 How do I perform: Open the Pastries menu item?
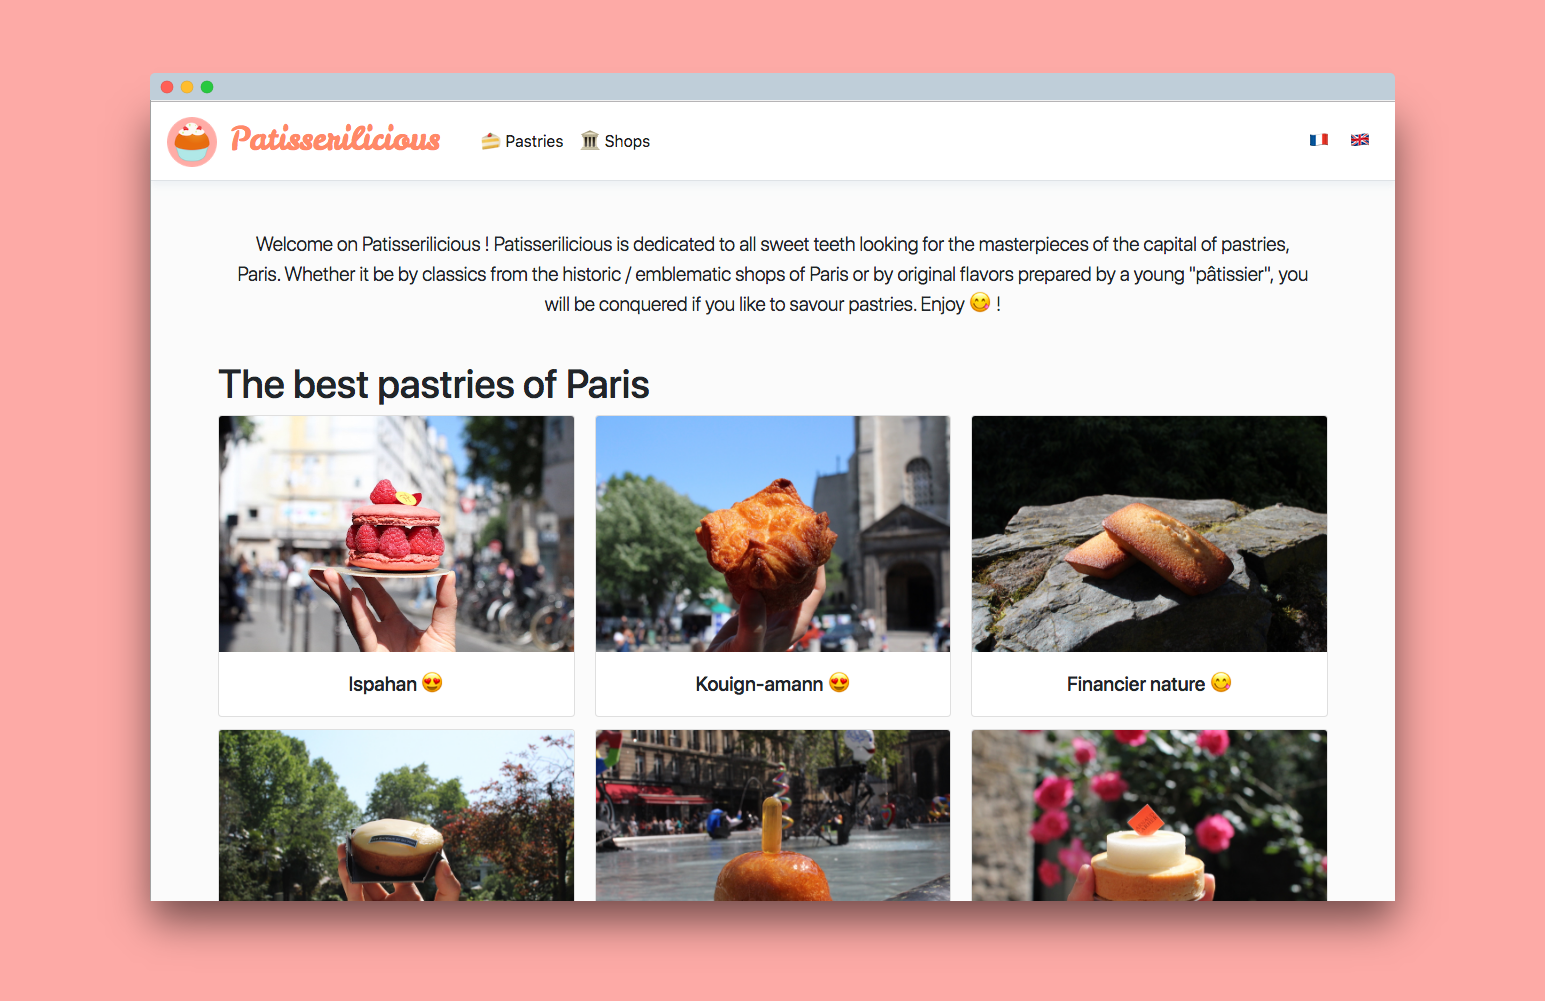[x=522, y=141]
